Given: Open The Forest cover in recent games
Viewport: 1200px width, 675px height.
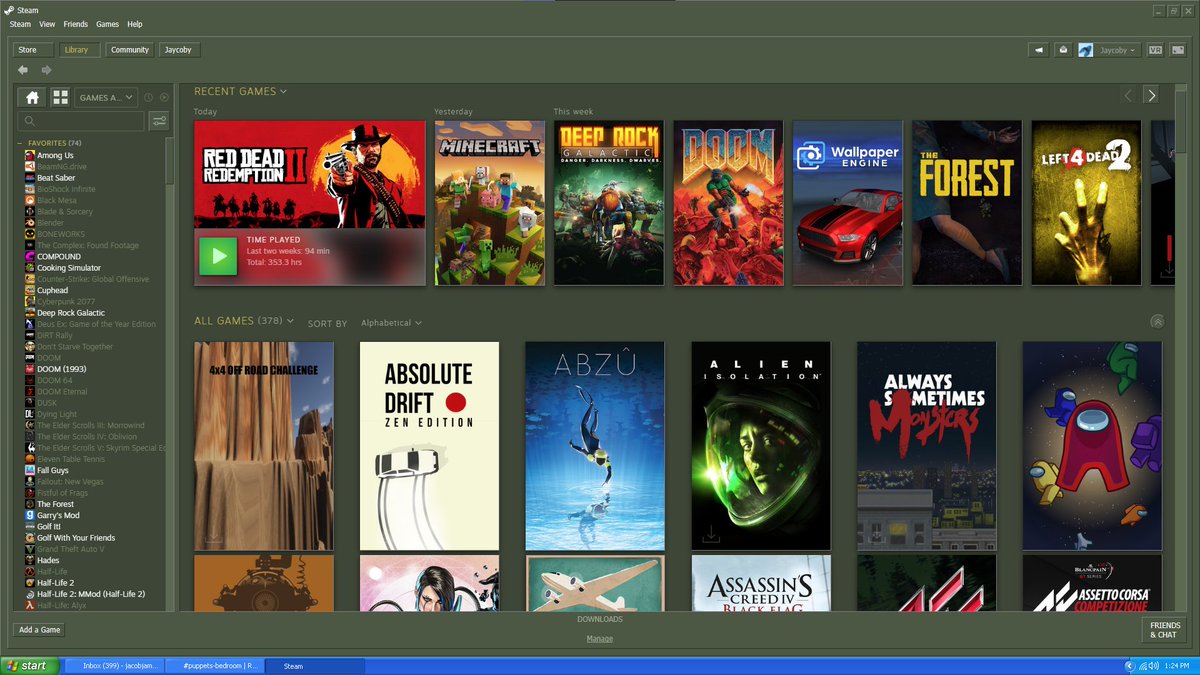Looking at the screenshot, I should (967, 203).
